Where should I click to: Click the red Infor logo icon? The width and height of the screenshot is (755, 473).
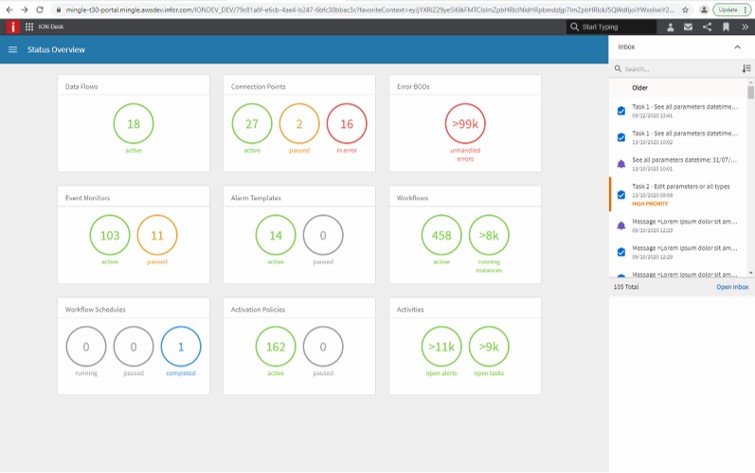[x=13, y=27]
